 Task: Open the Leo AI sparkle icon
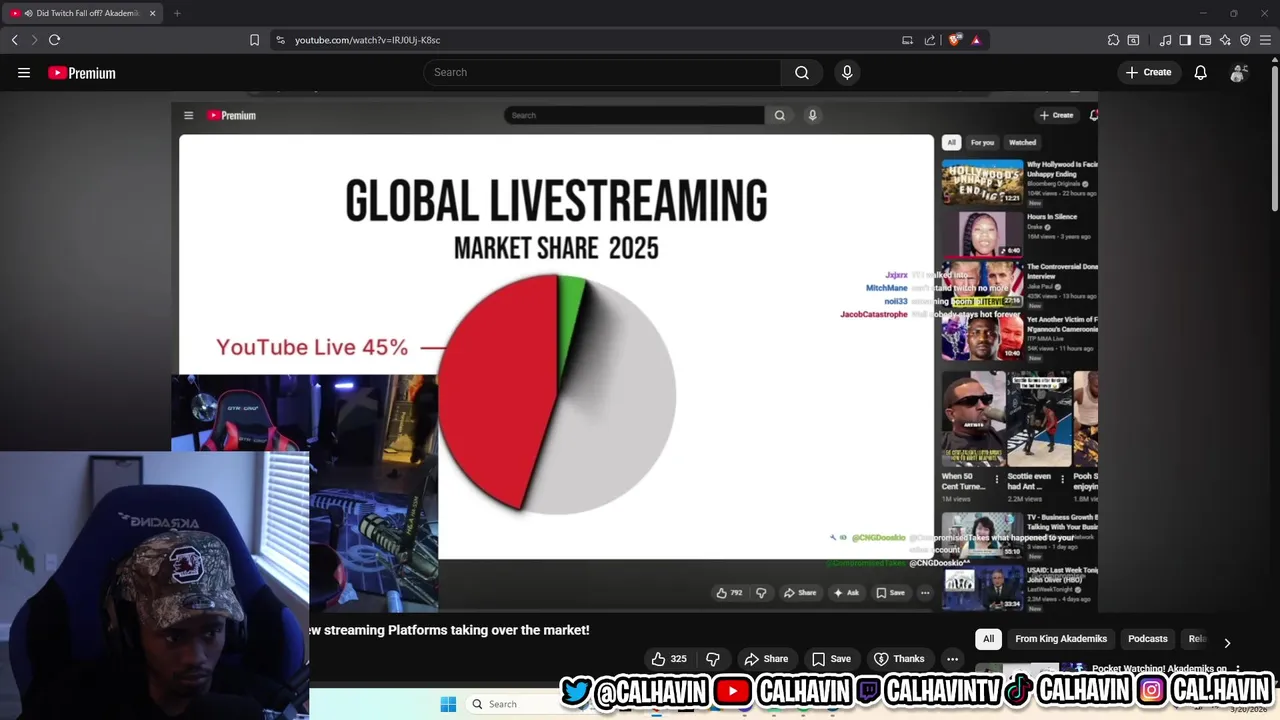click(x=1225, y=40)
